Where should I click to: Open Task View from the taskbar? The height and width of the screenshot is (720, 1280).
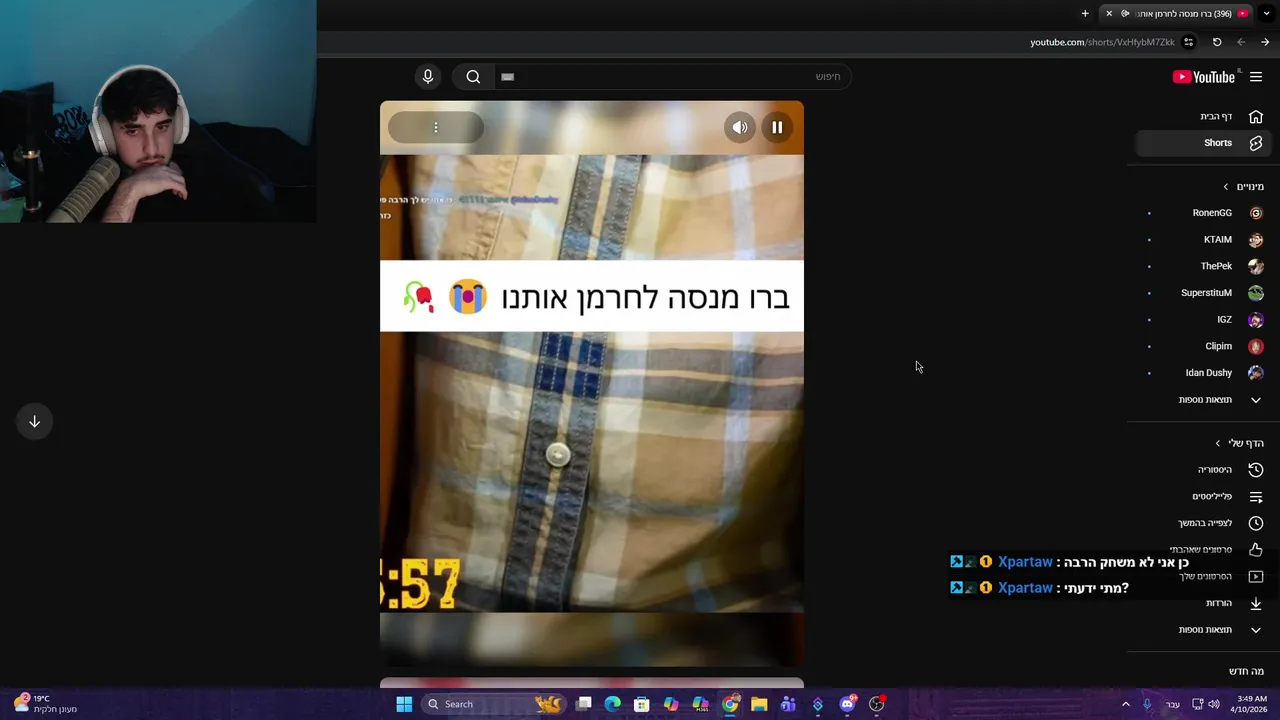[x=584, y=704]
